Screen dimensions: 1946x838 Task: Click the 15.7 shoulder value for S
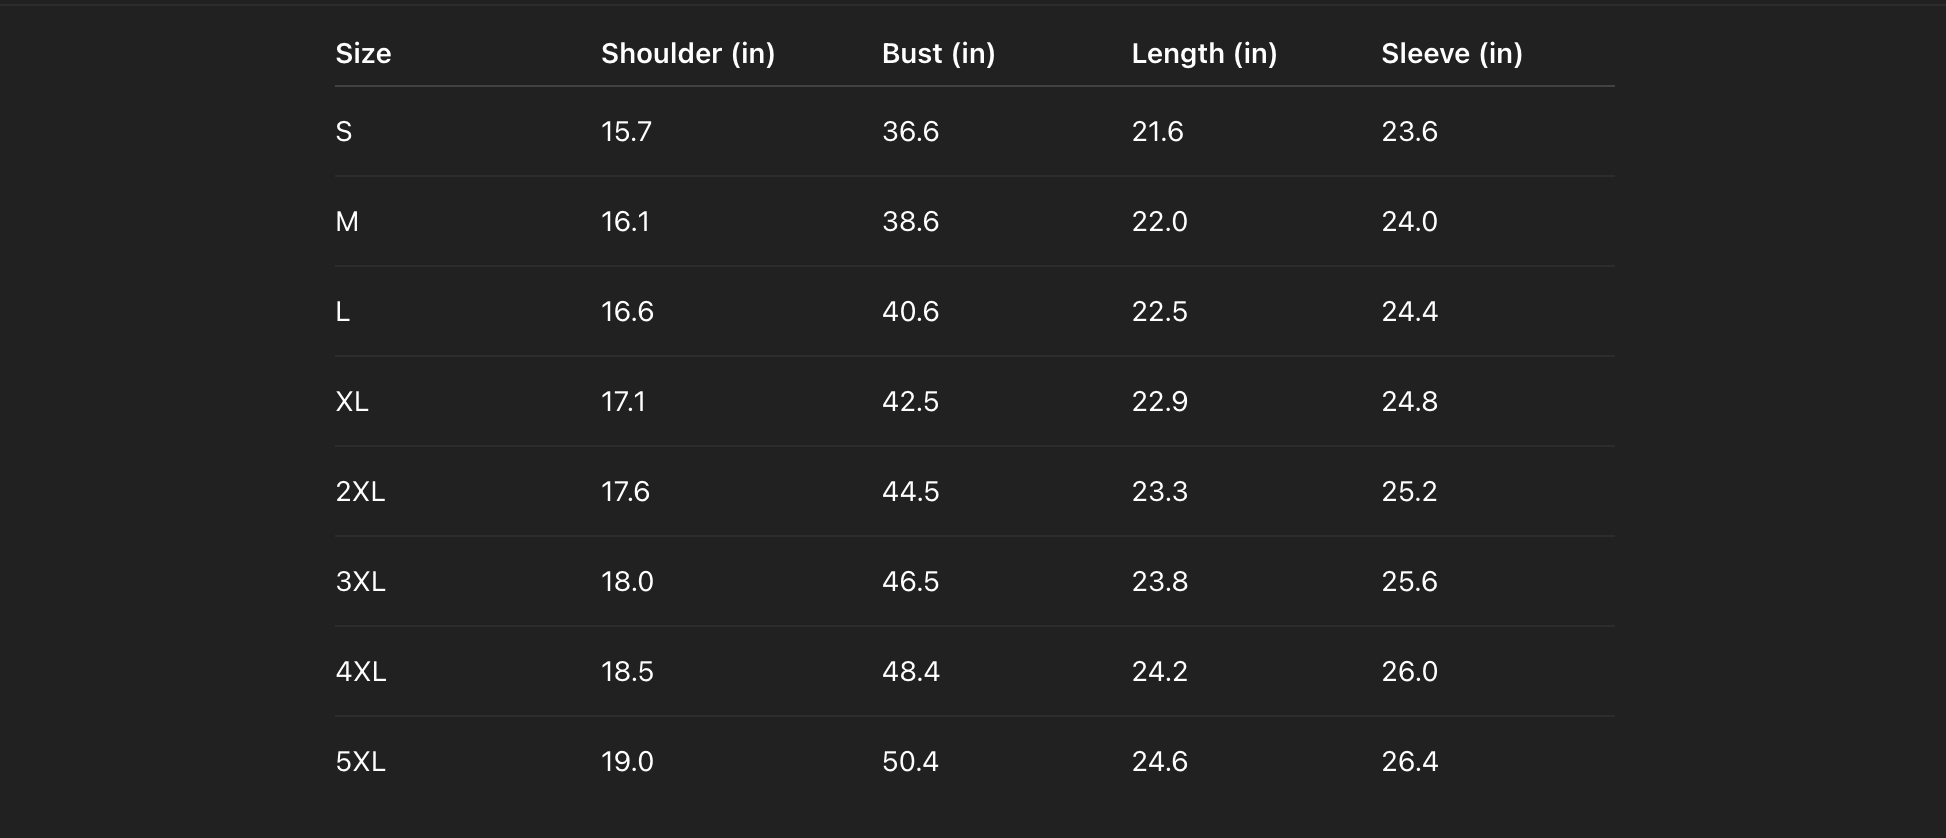(626, 132)
